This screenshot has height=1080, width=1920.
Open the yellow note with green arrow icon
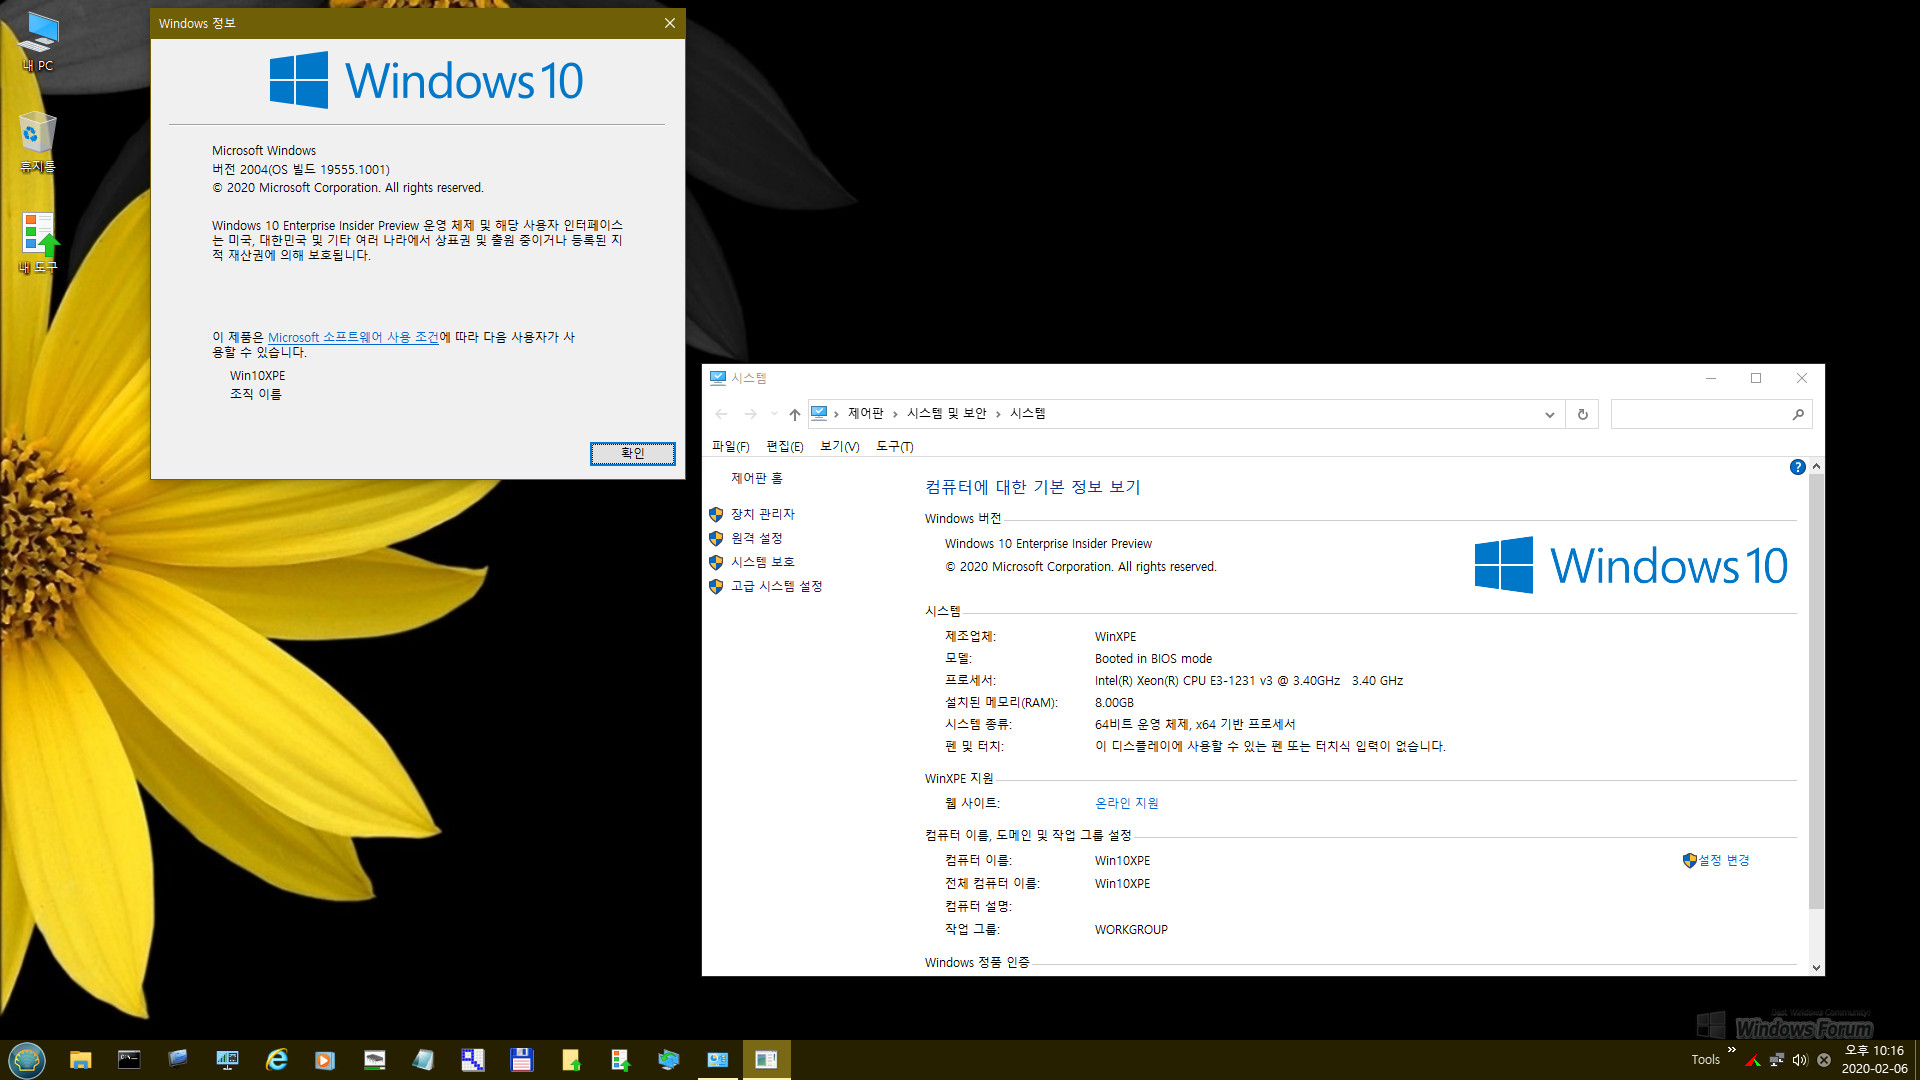pos(570,1059)
